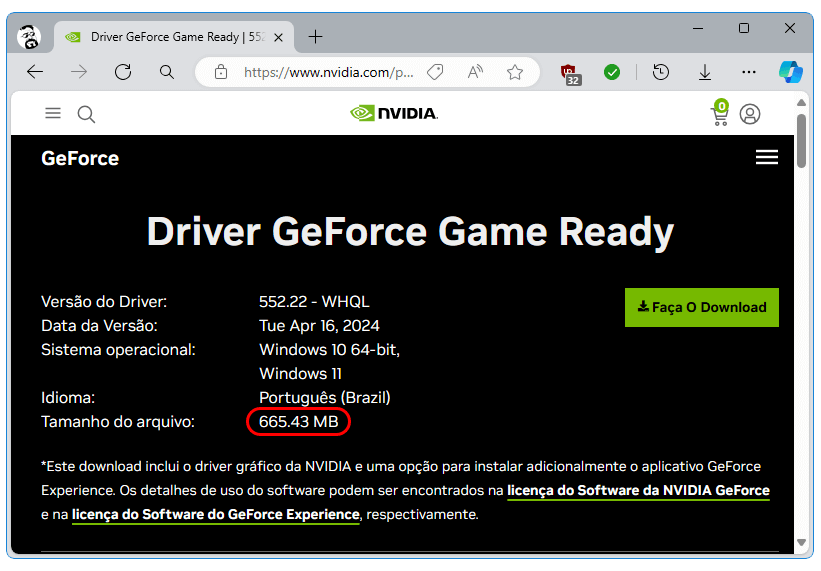Open the Read aloud icon
This screenshot has width=821, height=571.
[475, 72]
